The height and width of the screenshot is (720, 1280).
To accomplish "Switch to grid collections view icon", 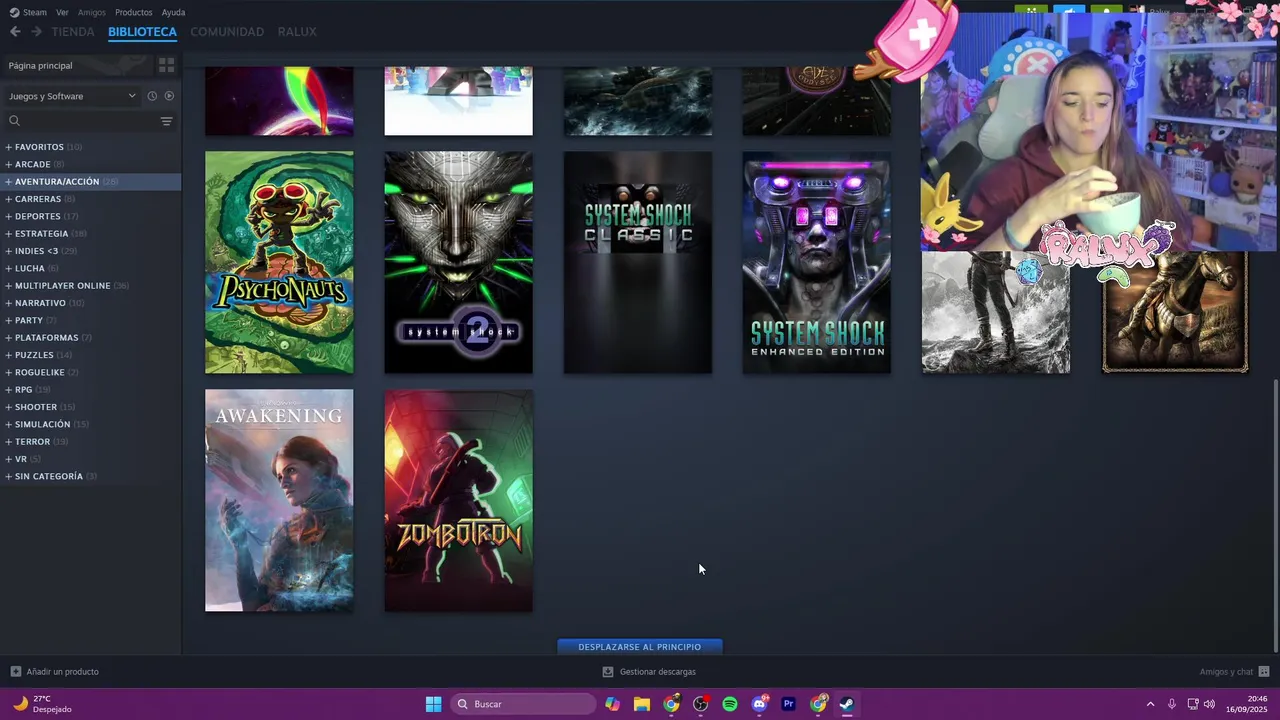I will tap(166, 65).
